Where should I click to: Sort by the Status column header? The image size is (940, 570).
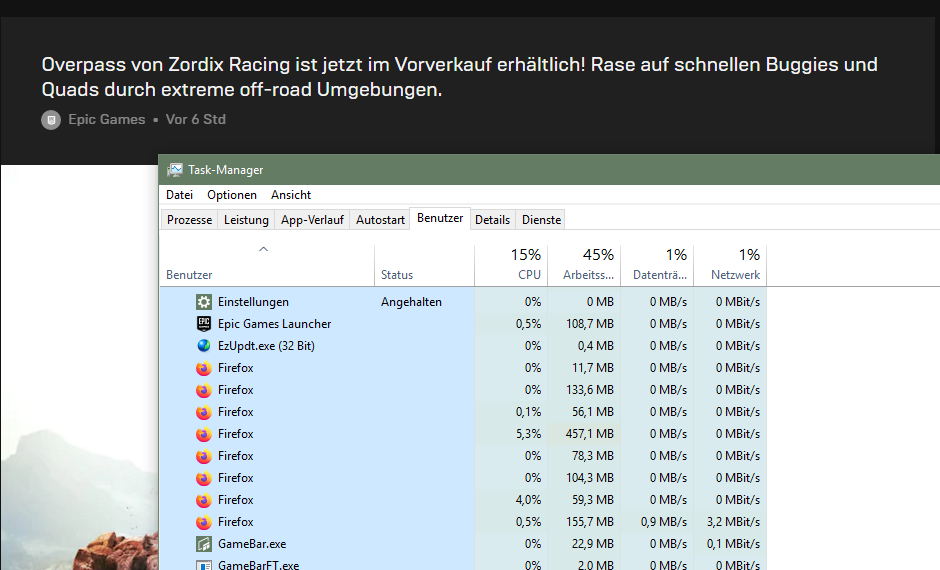click(x=424, y=266)
